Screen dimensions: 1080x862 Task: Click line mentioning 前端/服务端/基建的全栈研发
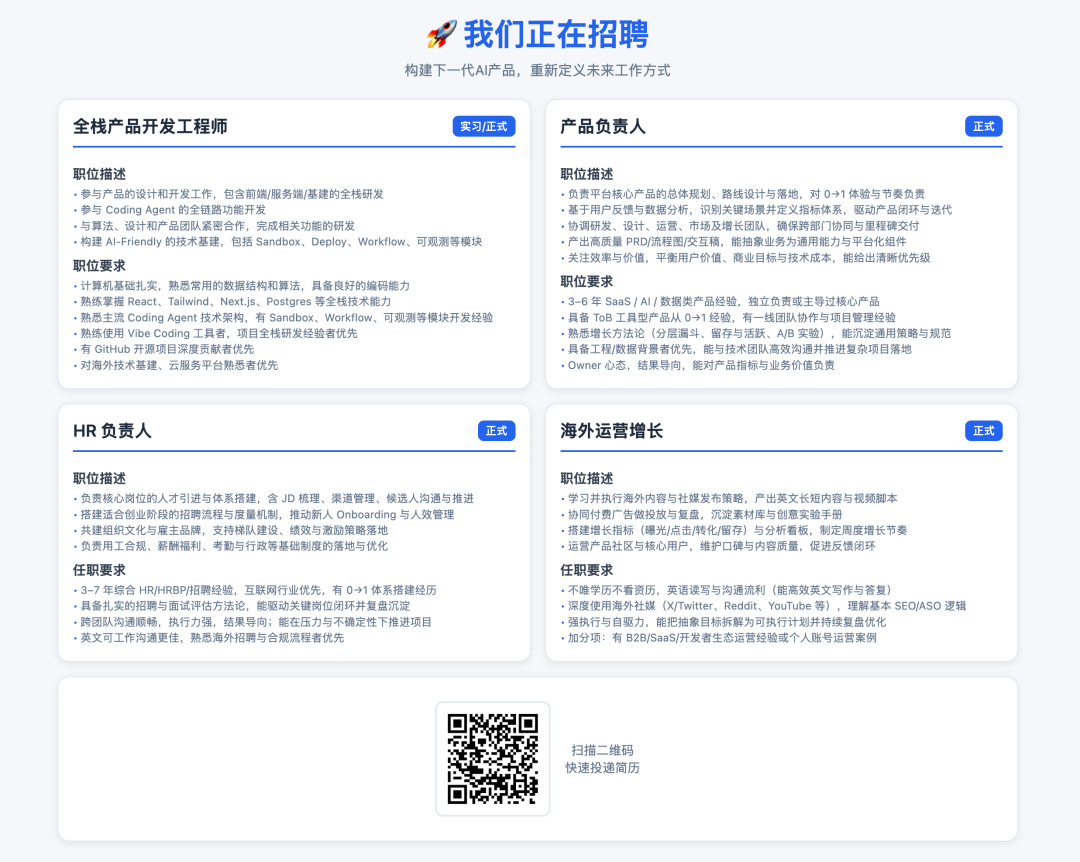point(232,194)
